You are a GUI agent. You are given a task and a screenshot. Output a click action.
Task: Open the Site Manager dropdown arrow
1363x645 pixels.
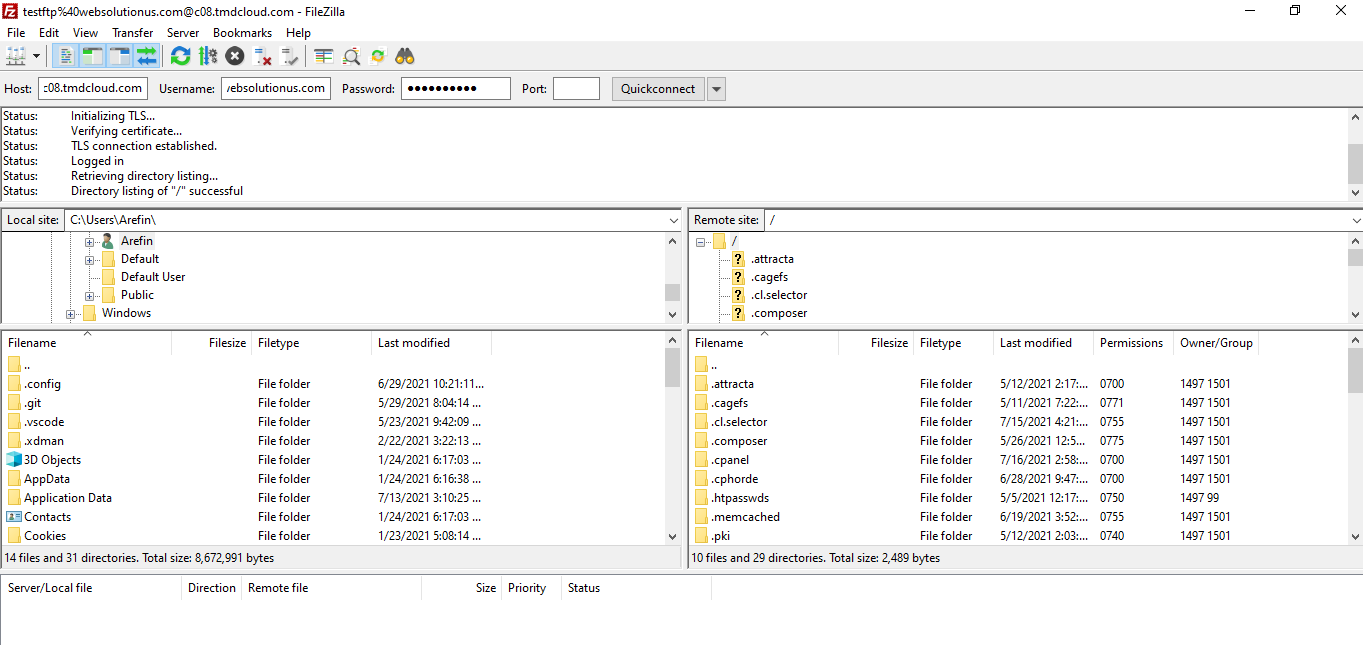coord(37,56)
